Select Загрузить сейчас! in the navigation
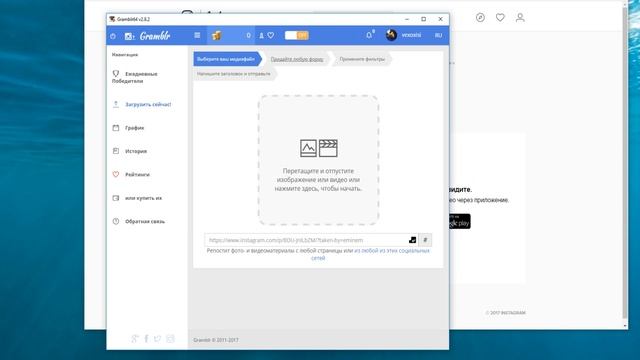Screen dimensions: 640x360 (x=148, y=104)
